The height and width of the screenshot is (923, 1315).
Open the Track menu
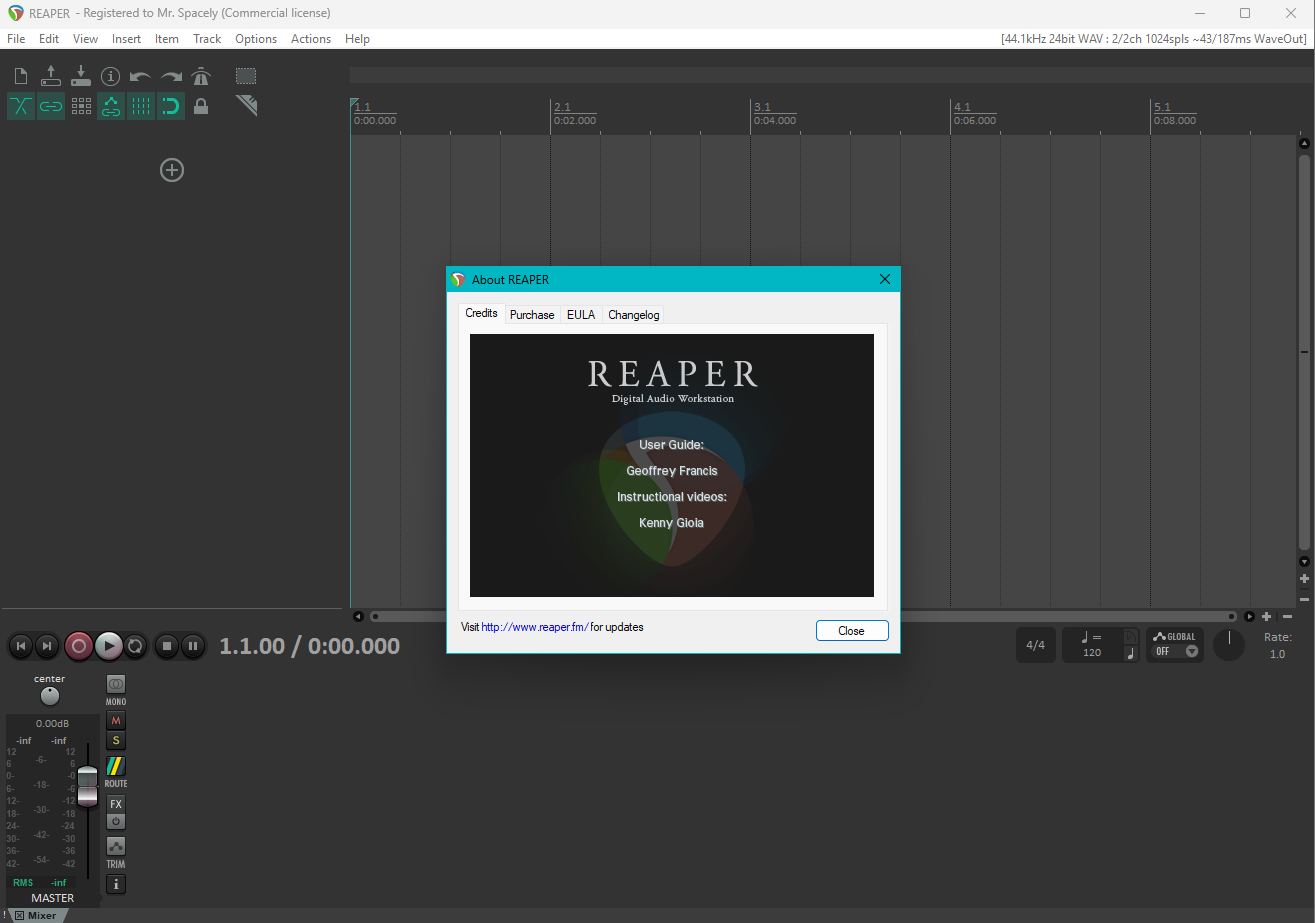(x=207, y=39)
